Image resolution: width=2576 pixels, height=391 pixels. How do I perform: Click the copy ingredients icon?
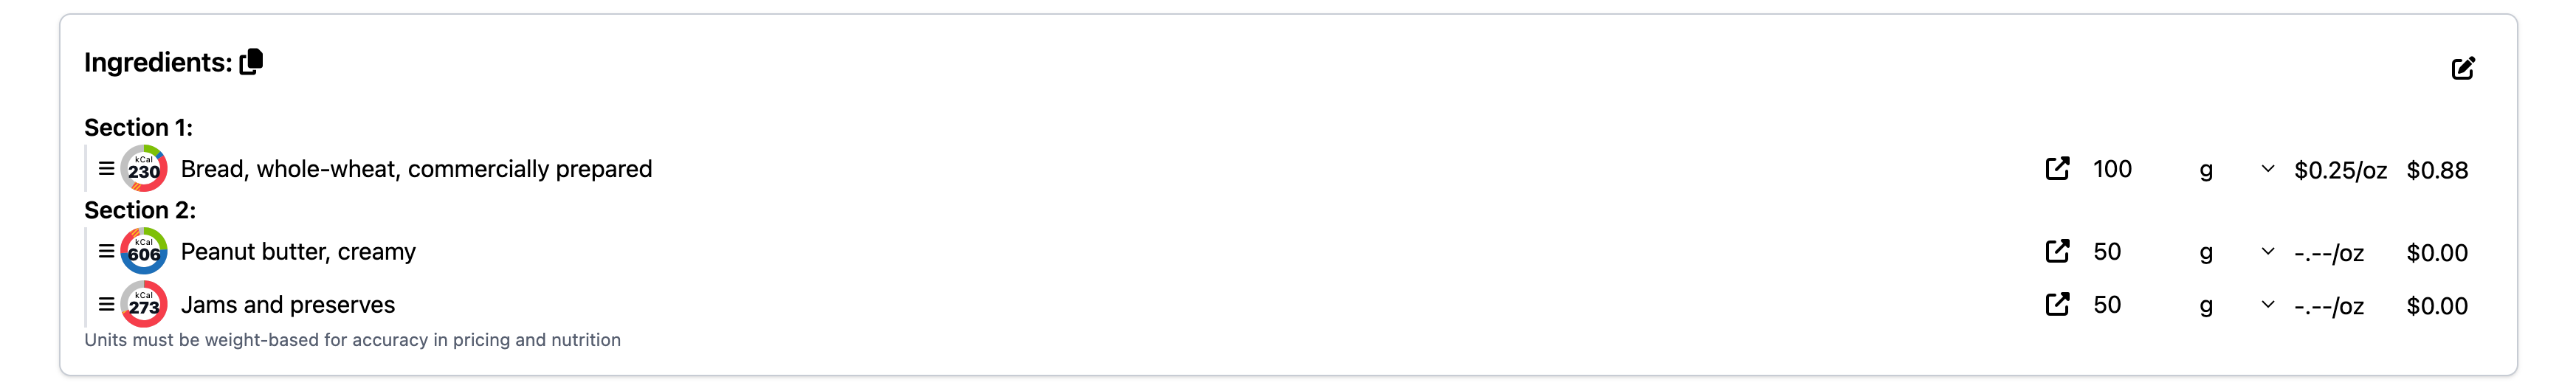252,62
